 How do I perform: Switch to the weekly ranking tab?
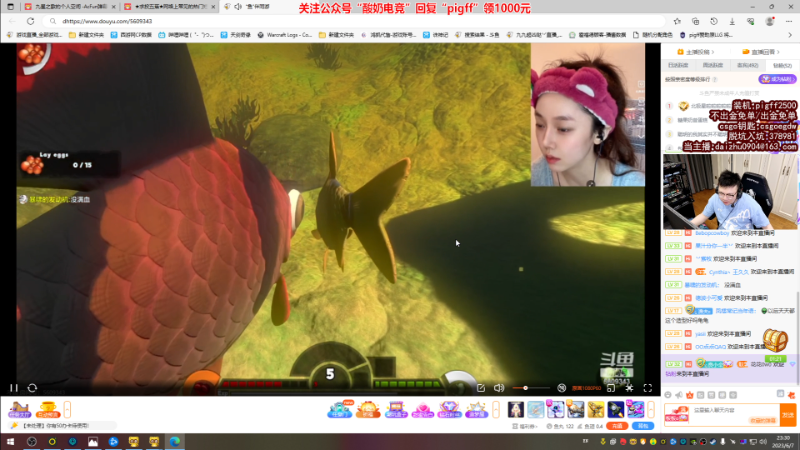point(713,65)
